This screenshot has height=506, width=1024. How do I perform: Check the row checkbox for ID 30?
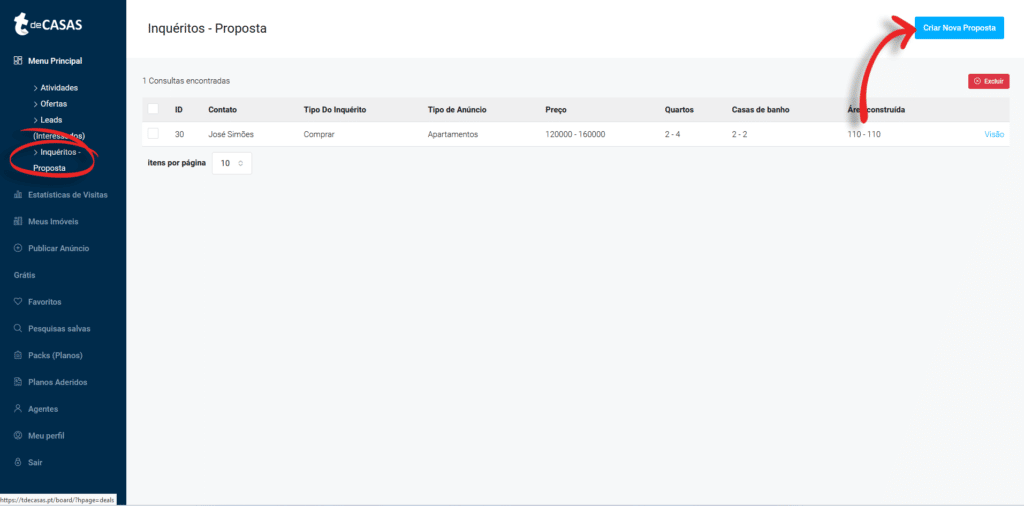(x=153, y=134)
